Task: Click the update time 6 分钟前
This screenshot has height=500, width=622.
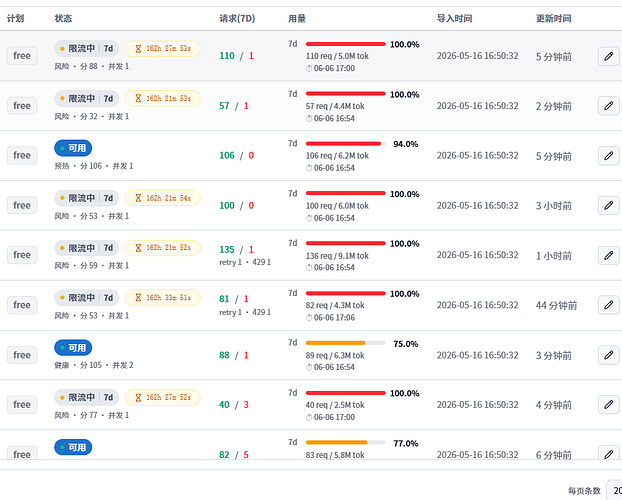Action: click(x=554, y=455)
